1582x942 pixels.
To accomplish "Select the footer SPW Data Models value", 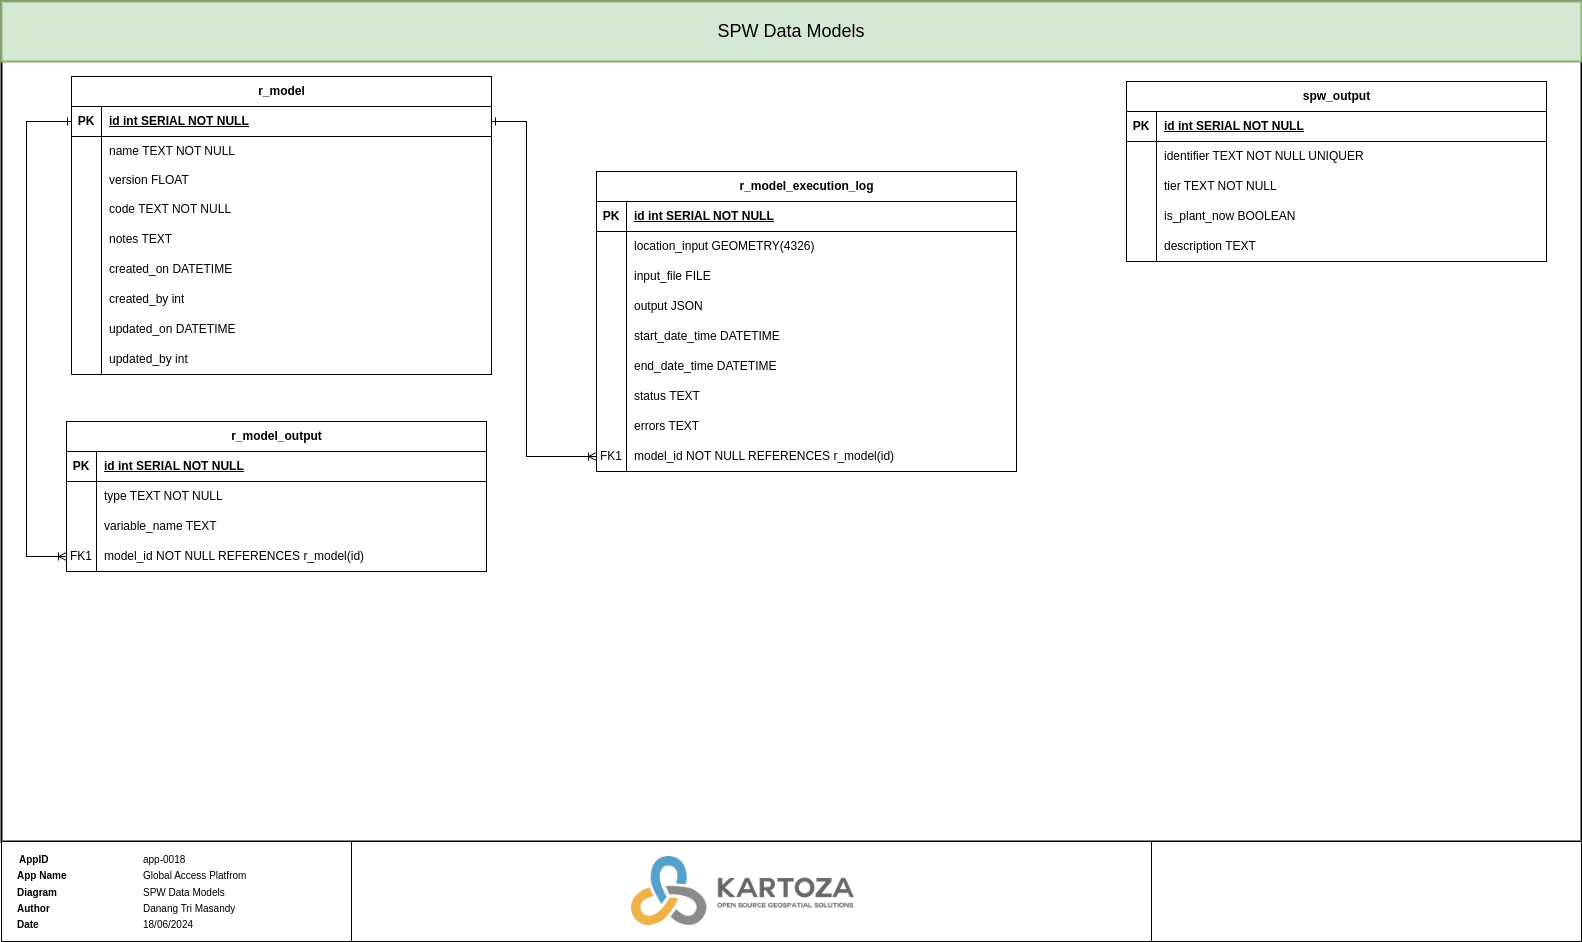I will (x=184, y=893).
